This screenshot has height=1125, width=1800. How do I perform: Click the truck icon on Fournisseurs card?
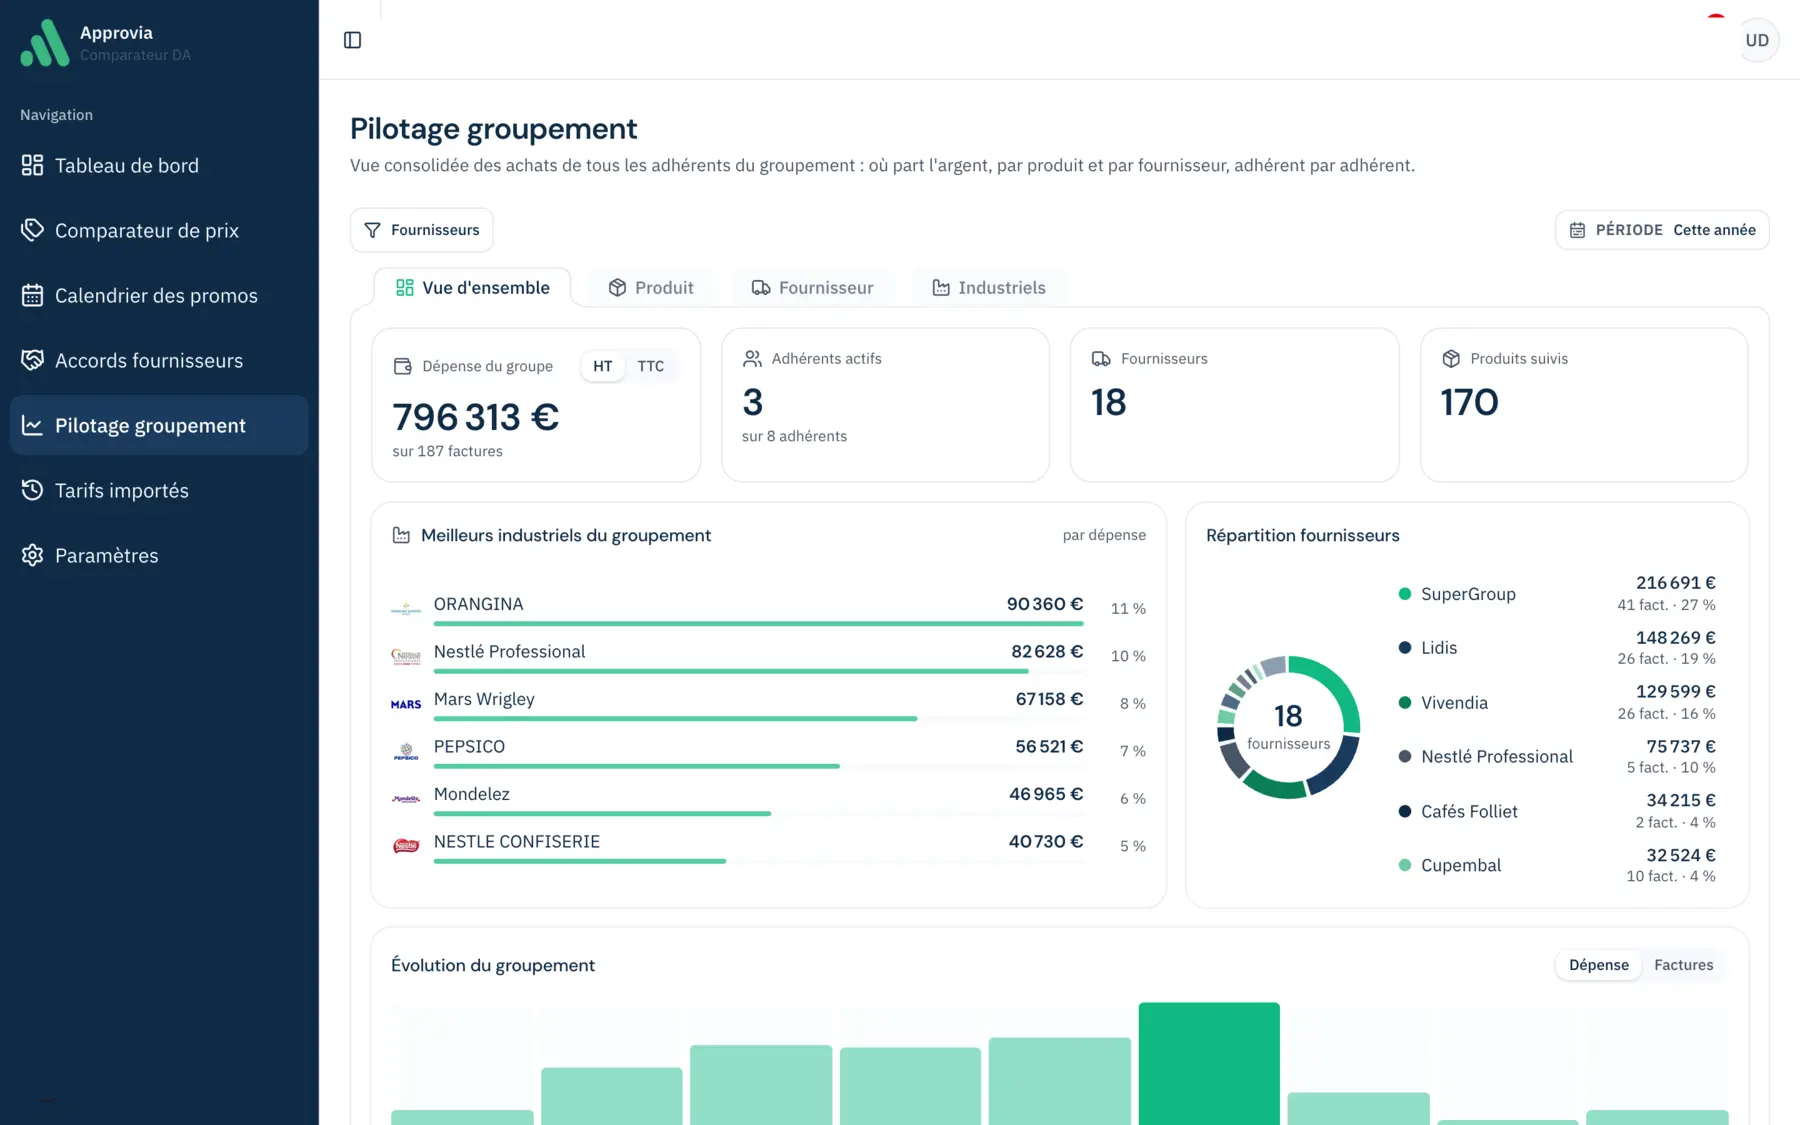pos(1101,358)
